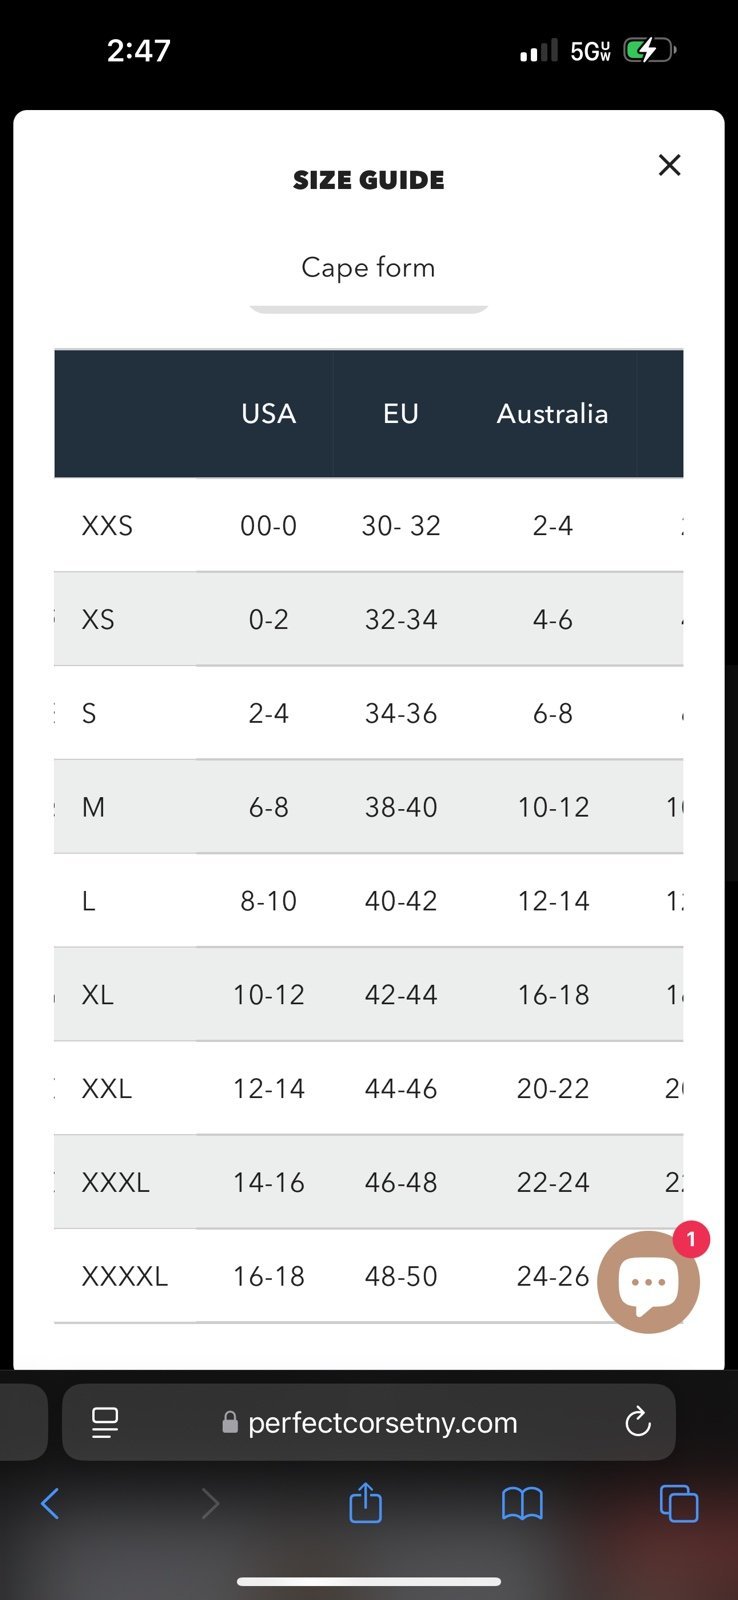This screenshot has height=1600, width=738.
Task: Tap the lock icon in address bar
Action: [x=230, y=1422]
